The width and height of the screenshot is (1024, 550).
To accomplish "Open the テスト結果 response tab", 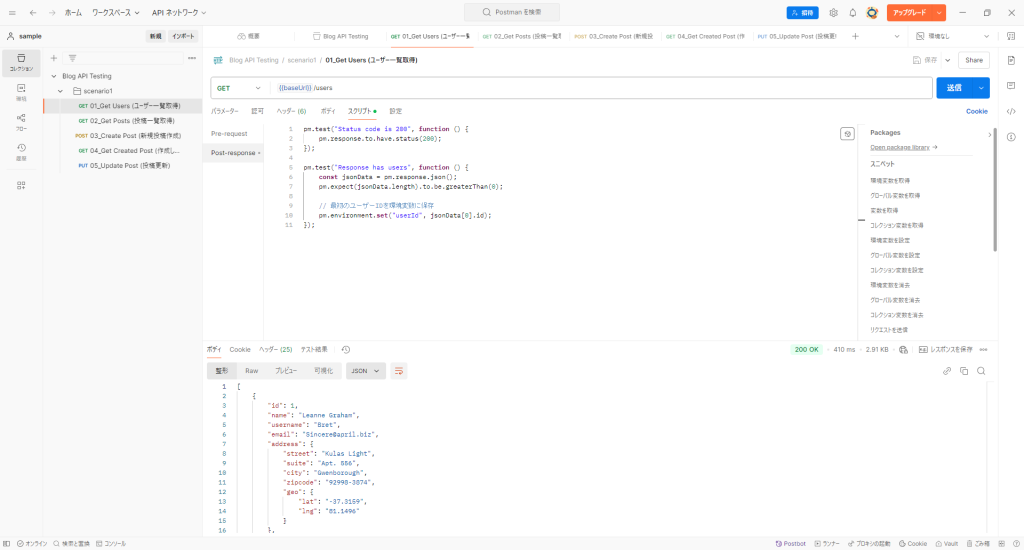I will (x=314, y=349).
